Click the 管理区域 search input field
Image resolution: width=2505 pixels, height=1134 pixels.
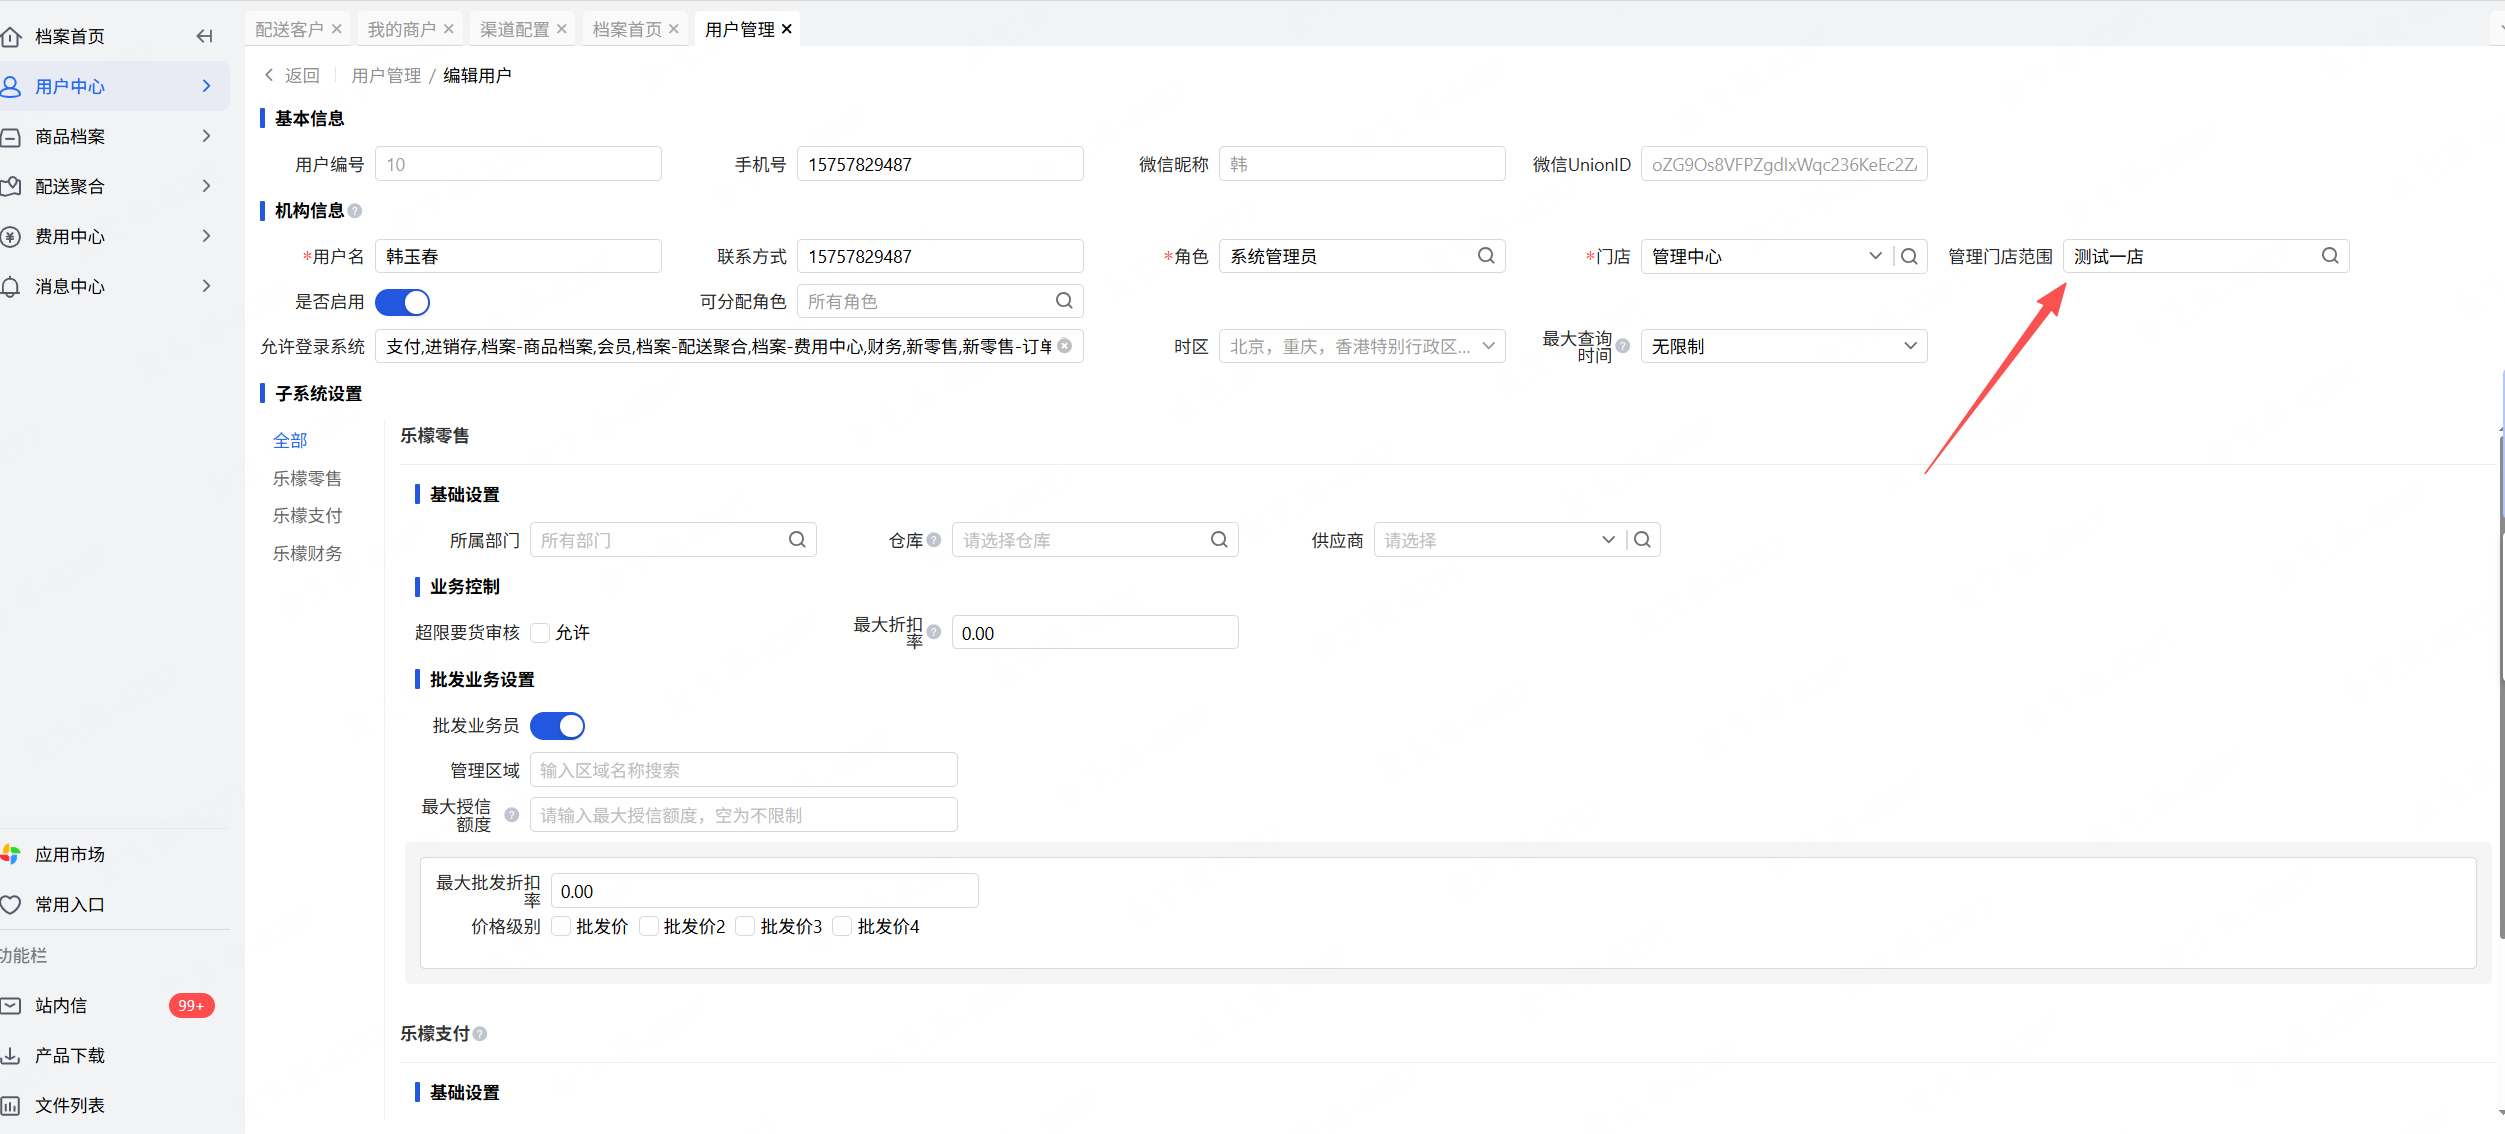pyautogui.click(x=743, y=770)
